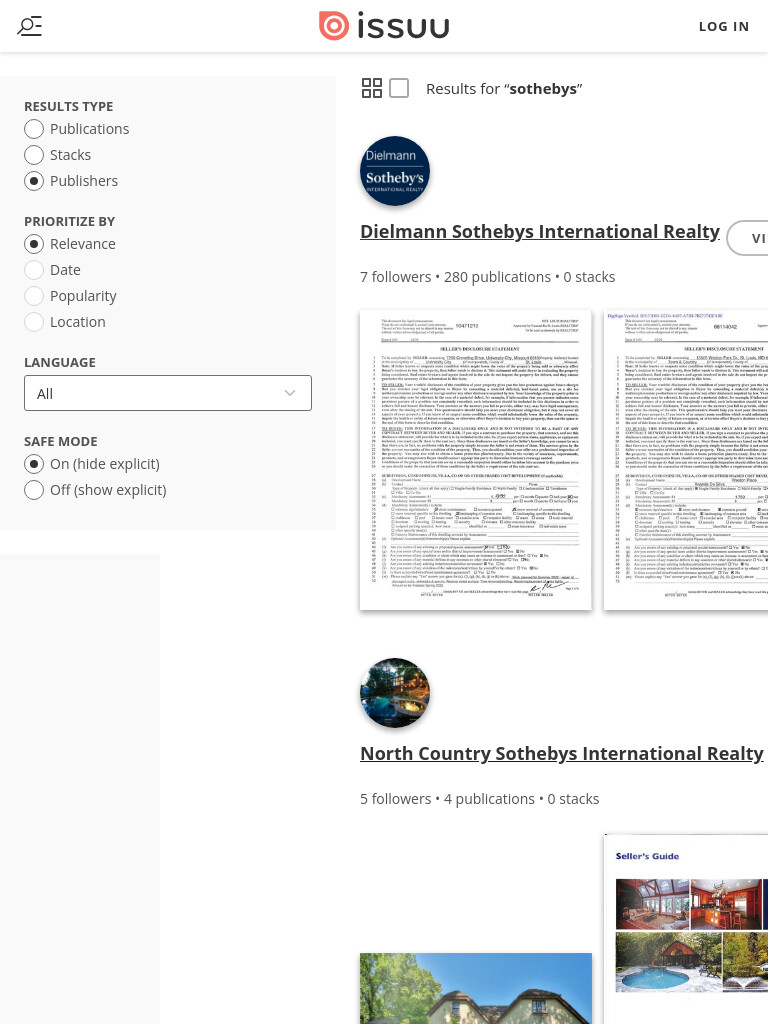This screenshot has width=768, height=1024.
Task: Switch to list view layout
Action: coord(399,88)
